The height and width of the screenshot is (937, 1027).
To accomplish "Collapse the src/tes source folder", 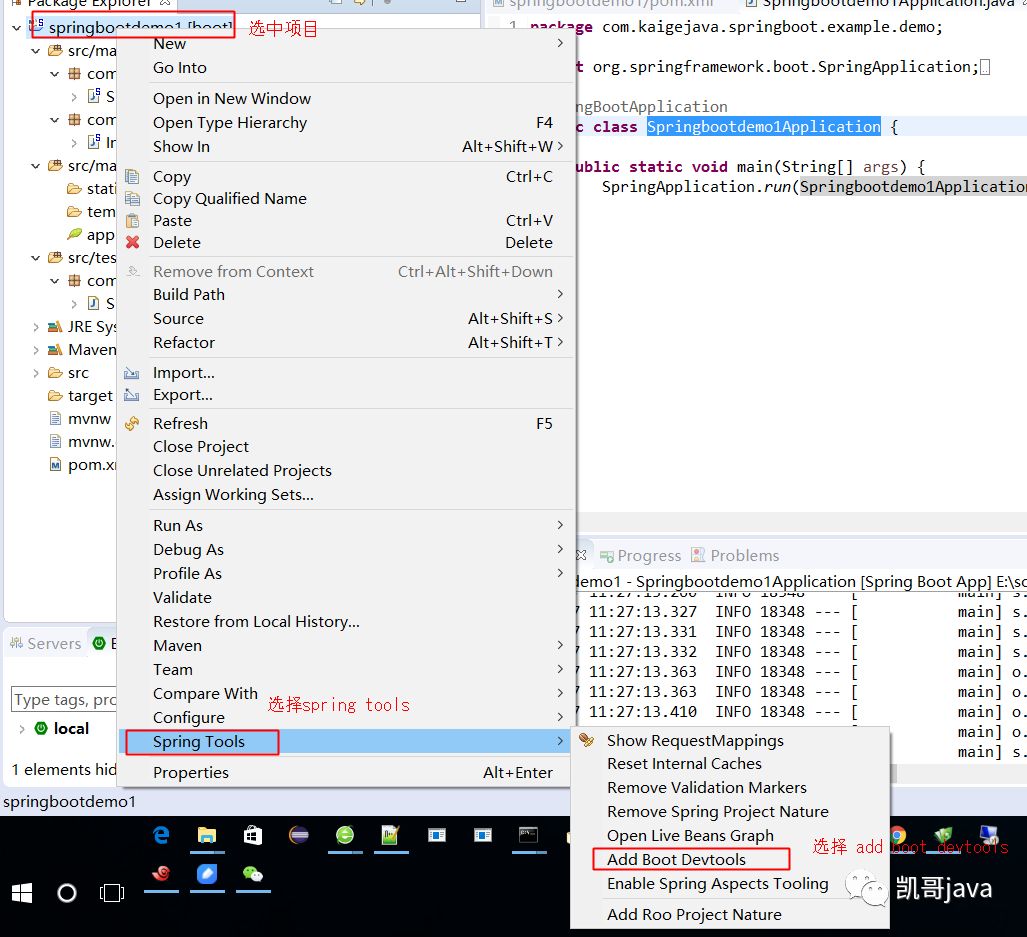I will tap(35, 258).
